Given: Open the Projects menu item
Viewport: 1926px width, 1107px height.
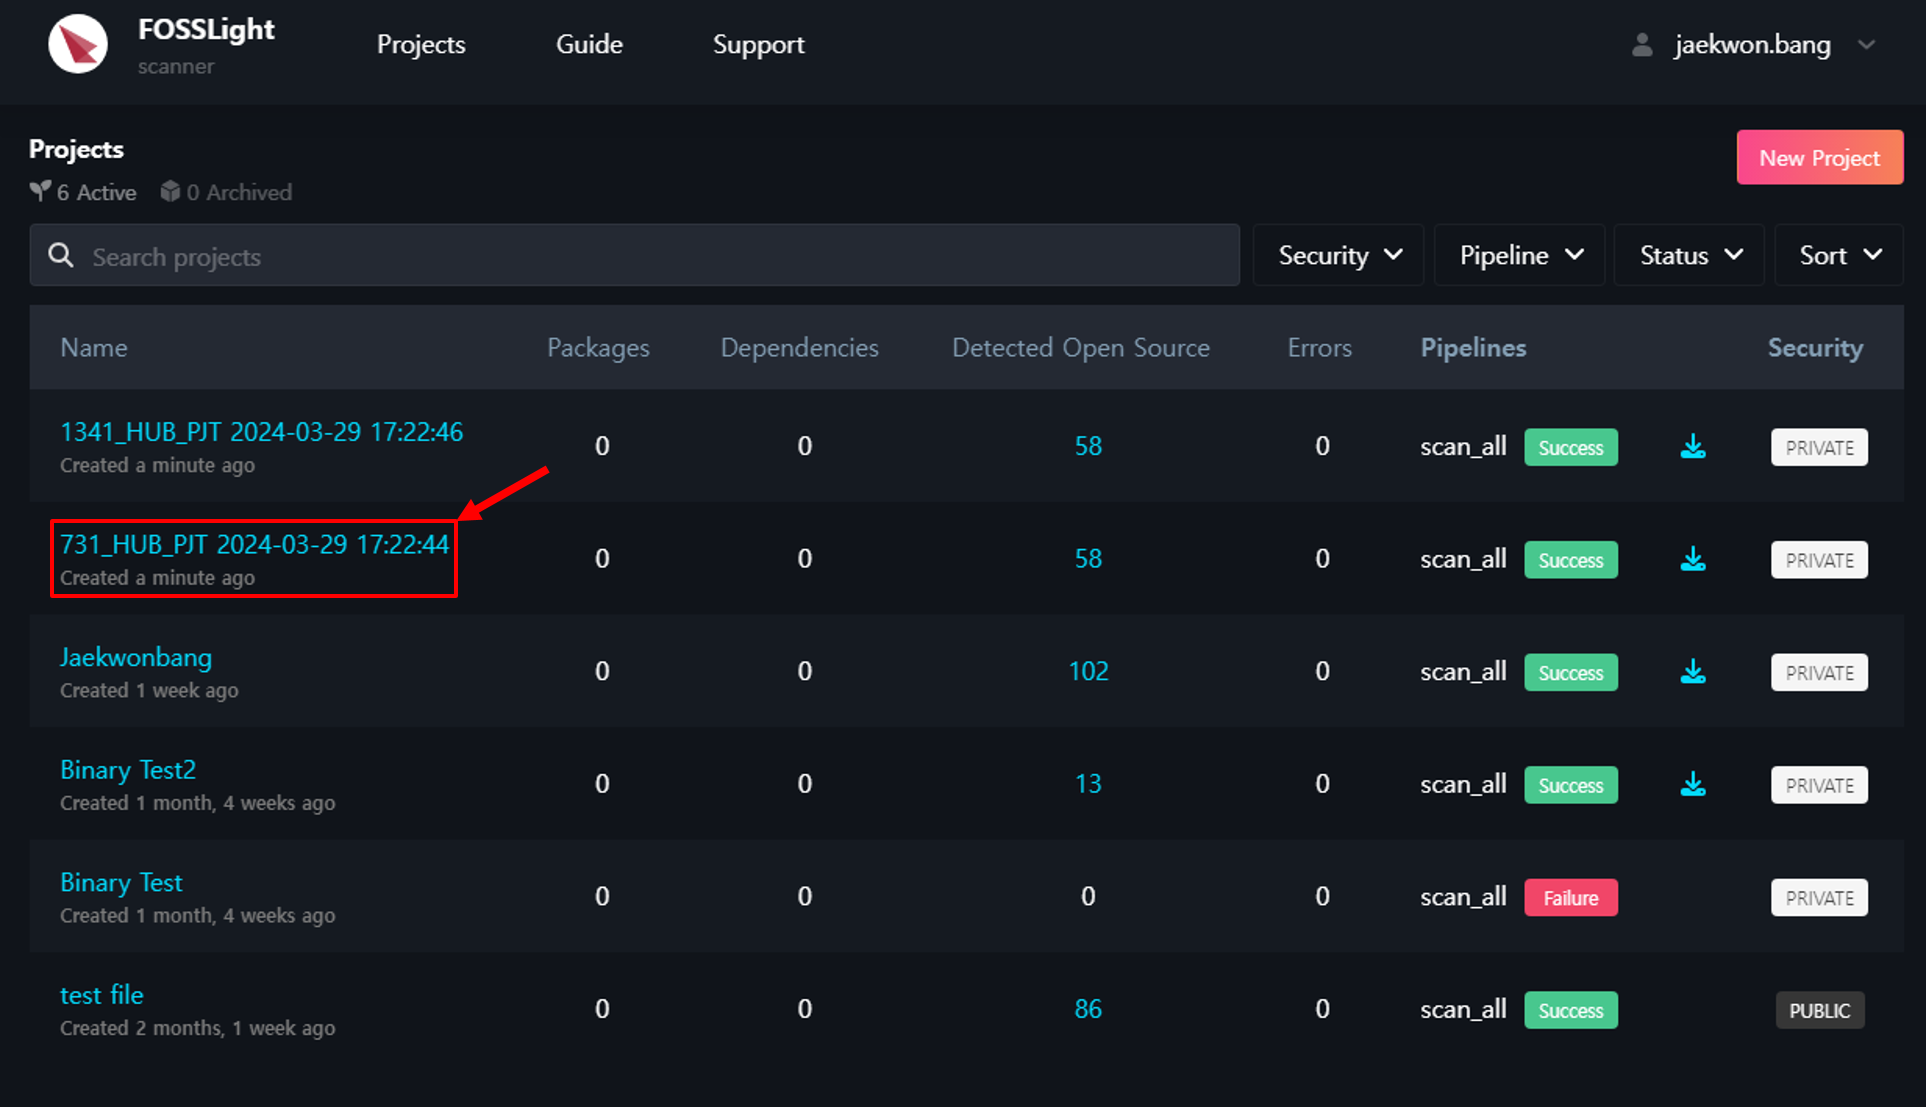Looking at the screenshot, I should [x=421, y=44].
